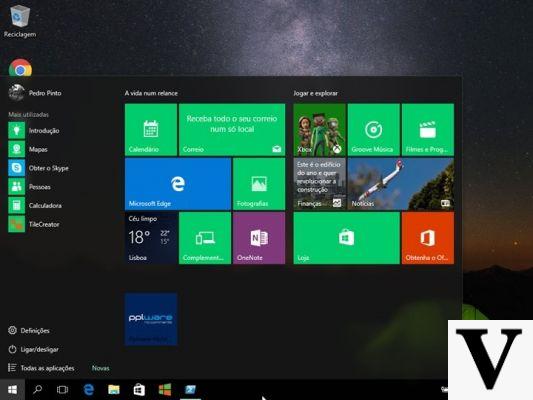Open the Obtenha o Office tile
This screenshot has width=533, height=400.
click(x=428, y=238)
